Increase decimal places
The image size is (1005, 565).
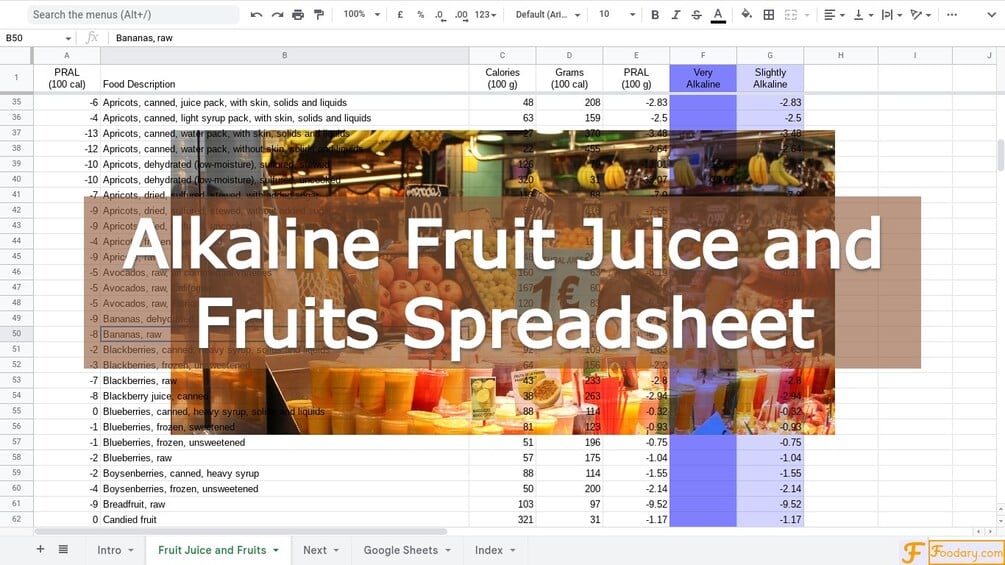(x=461, y=14)
